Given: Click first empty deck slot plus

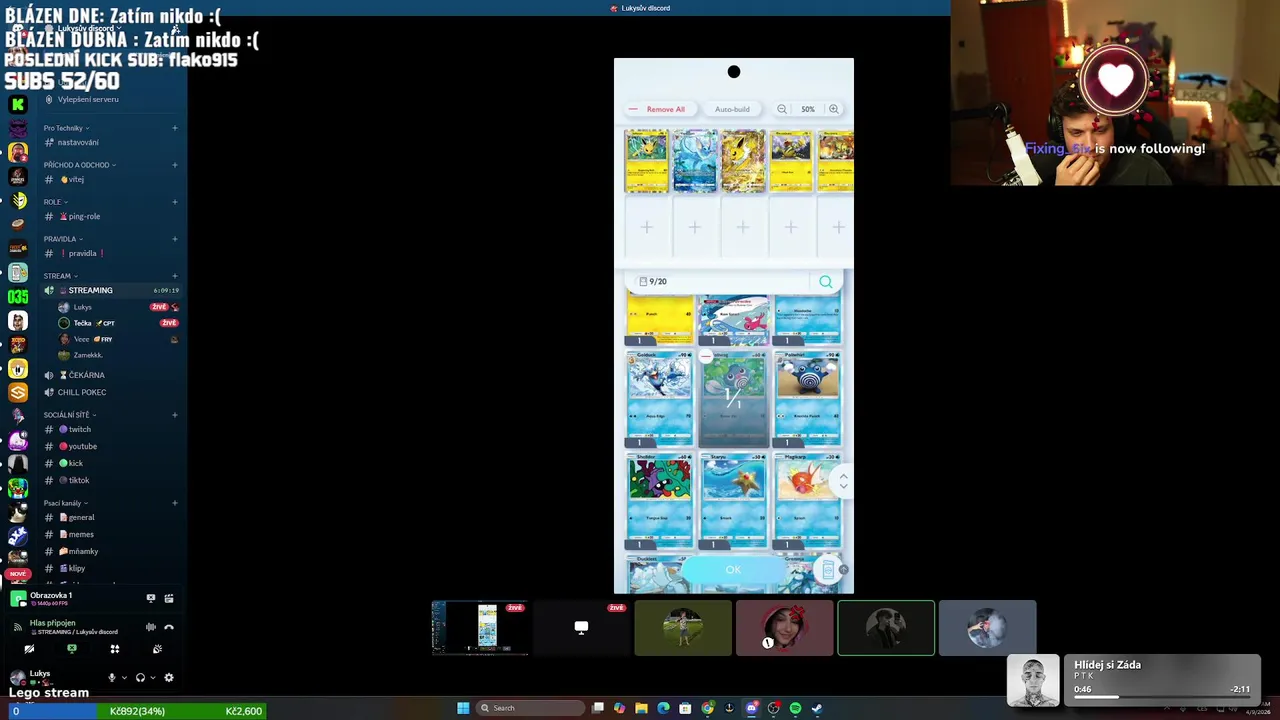Looking at the screenshot, I should coord(647,228).
